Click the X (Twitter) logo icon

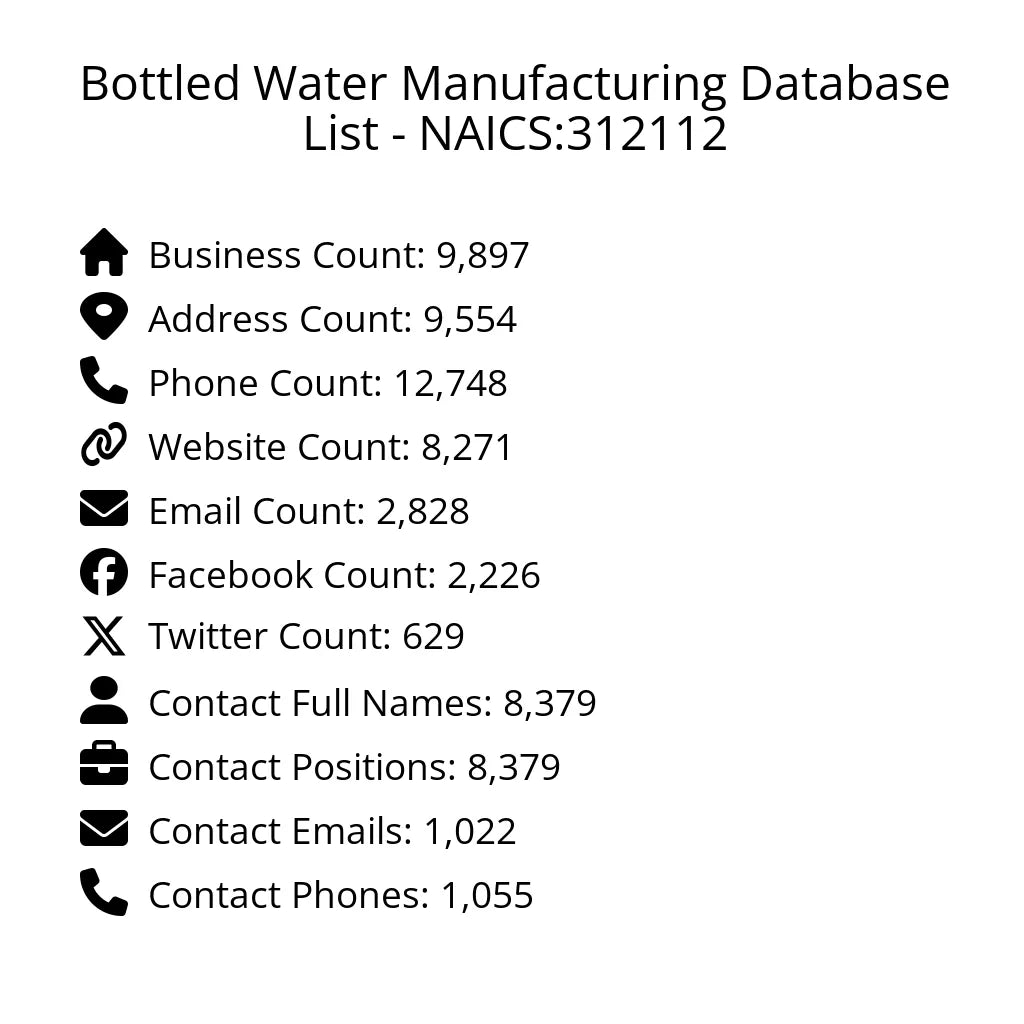pos(104,637)
